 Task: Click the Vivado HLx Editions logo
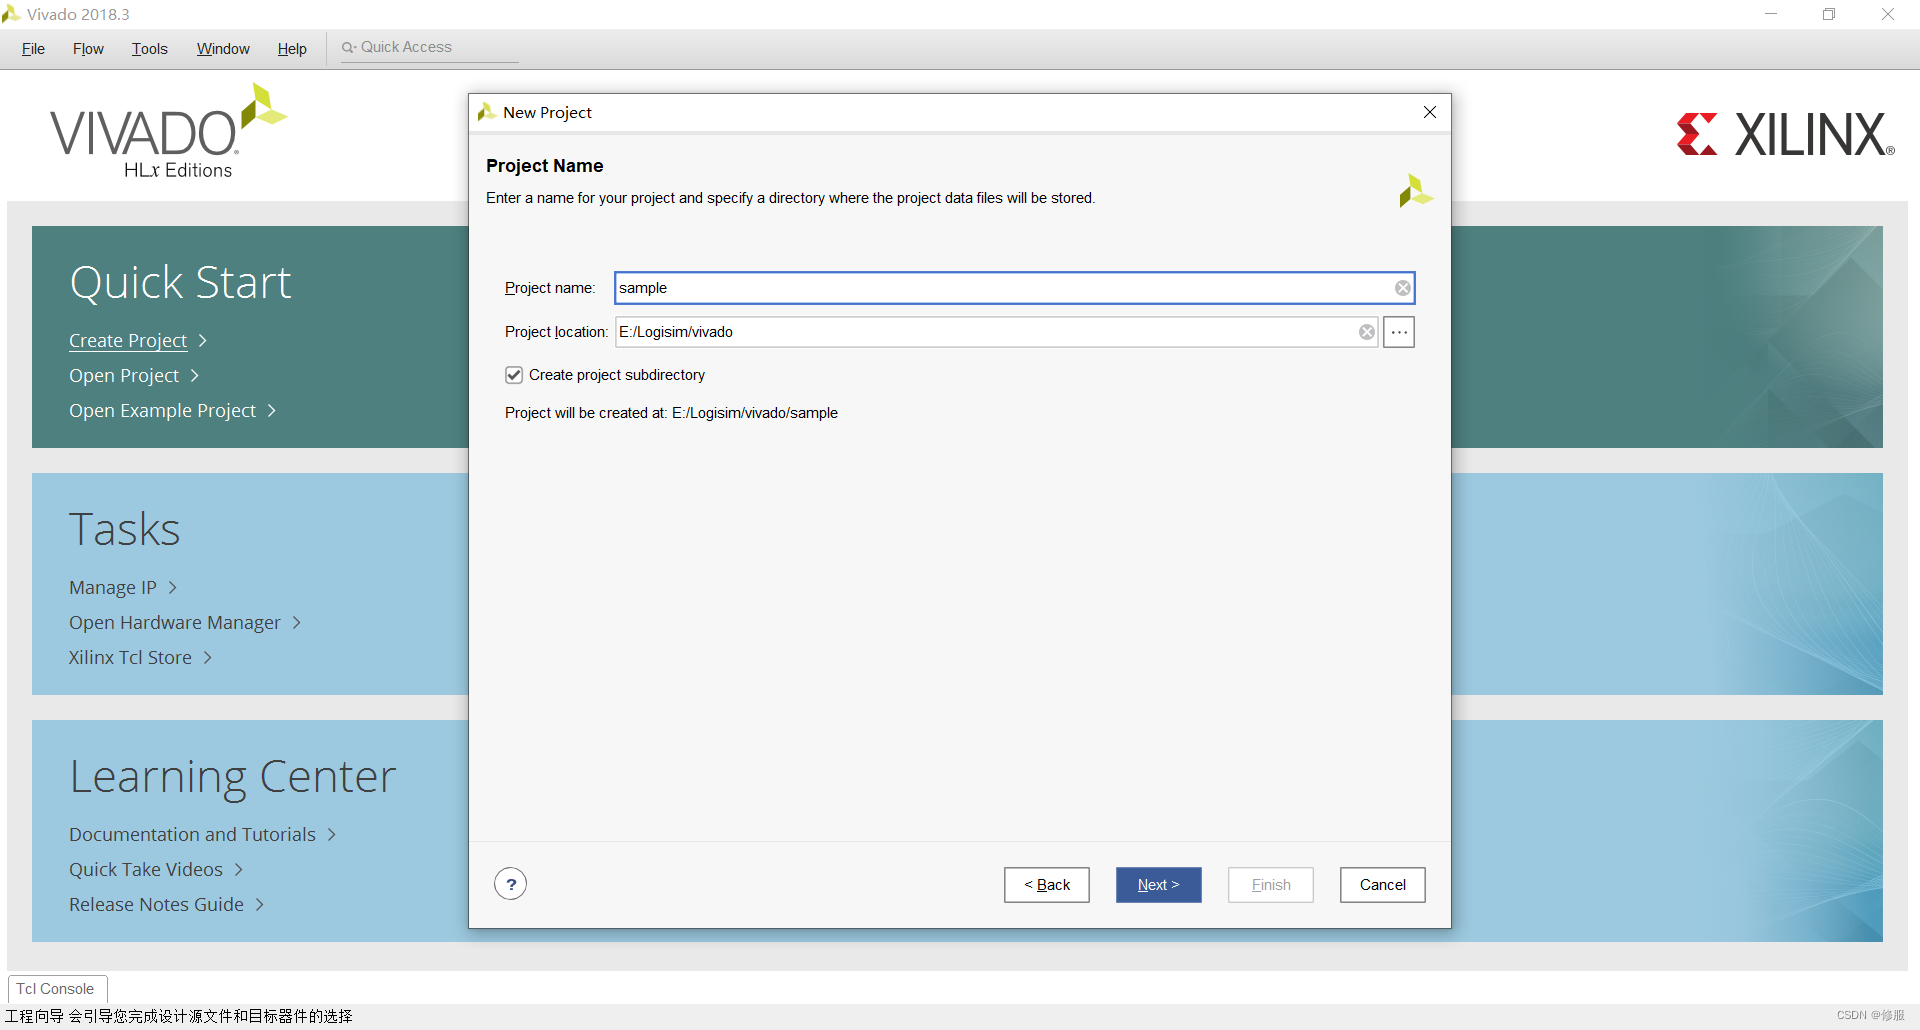pyautogui.click(x=168, y=132)
